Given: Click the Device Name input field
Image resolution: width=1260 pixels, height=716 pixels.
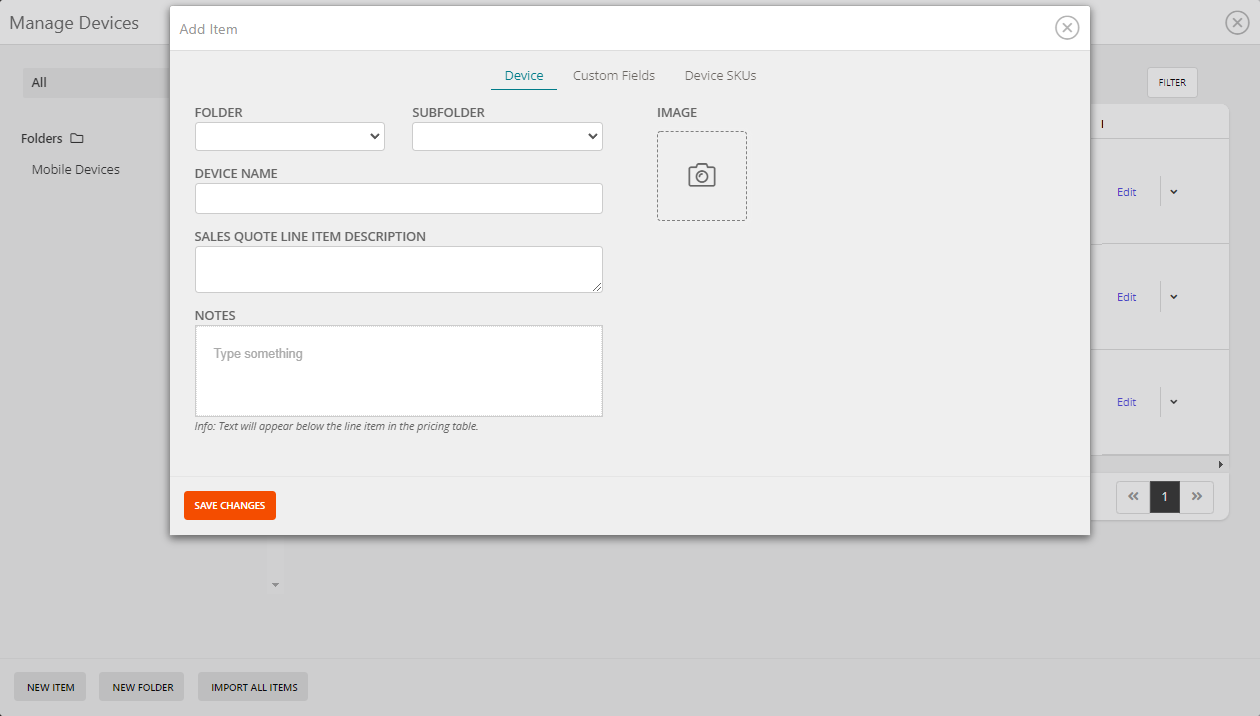Looking at the screenshot, I should 398,198.
